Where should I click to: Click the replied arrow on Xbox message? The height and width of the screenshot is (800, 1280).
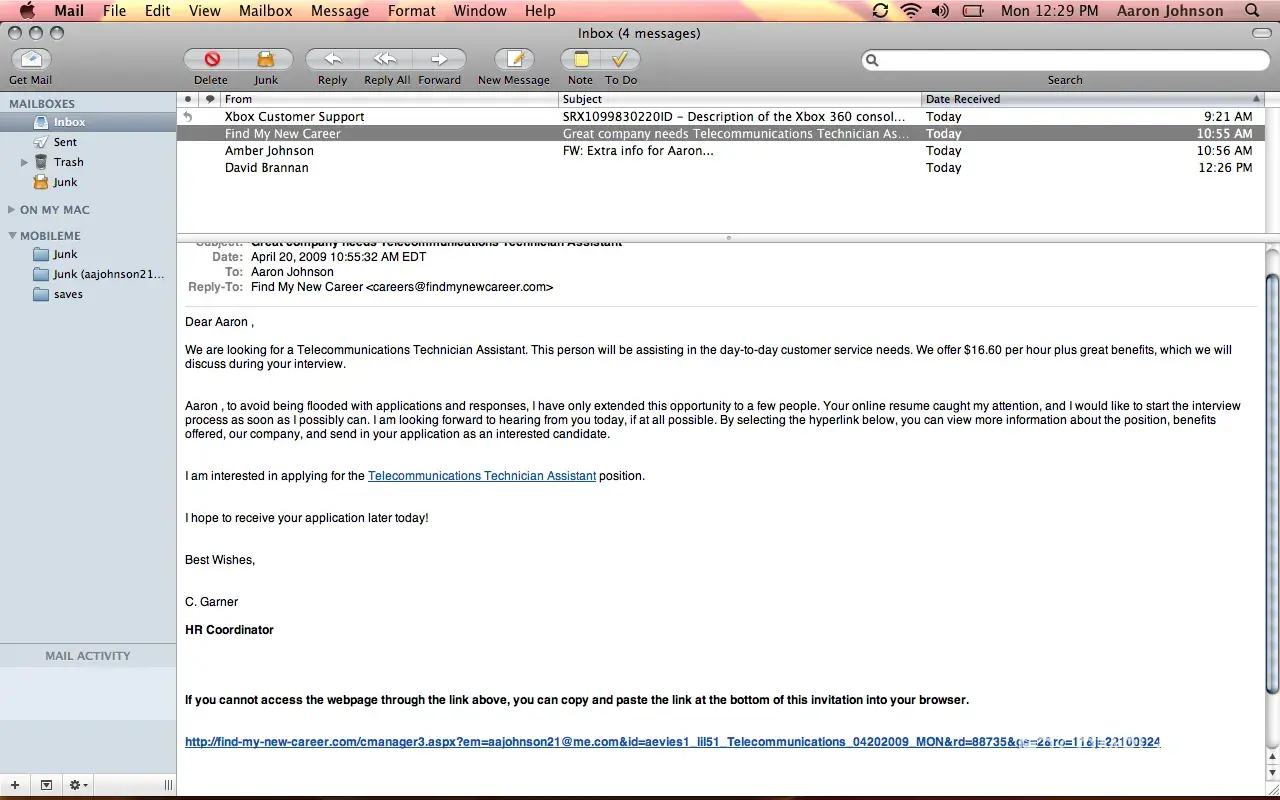coord(187,117)
